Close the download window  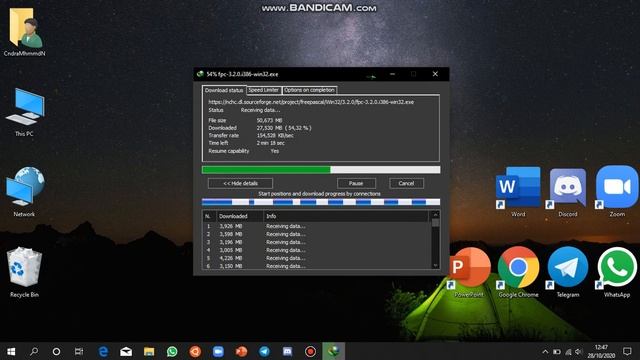coord(435,74)
